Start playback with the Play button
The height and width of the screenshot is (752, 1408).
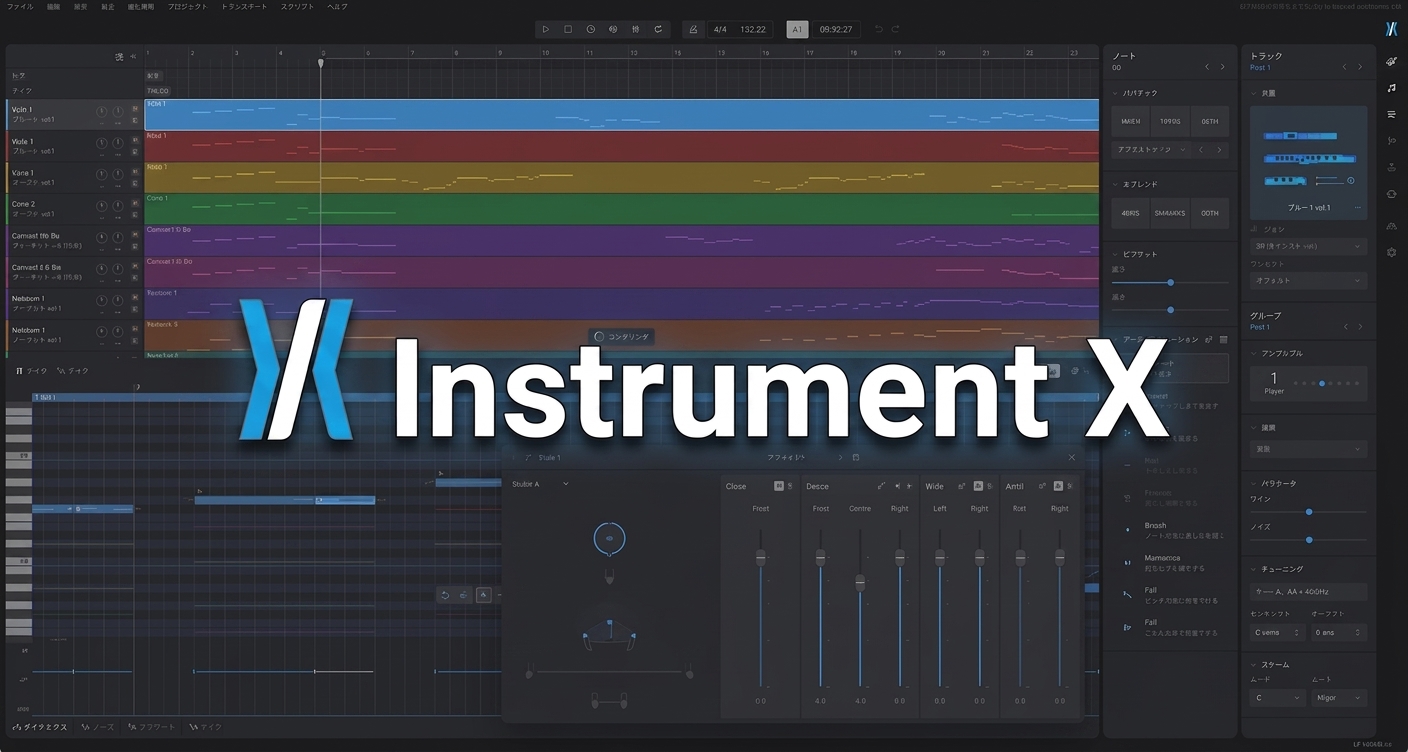(545, 30)
